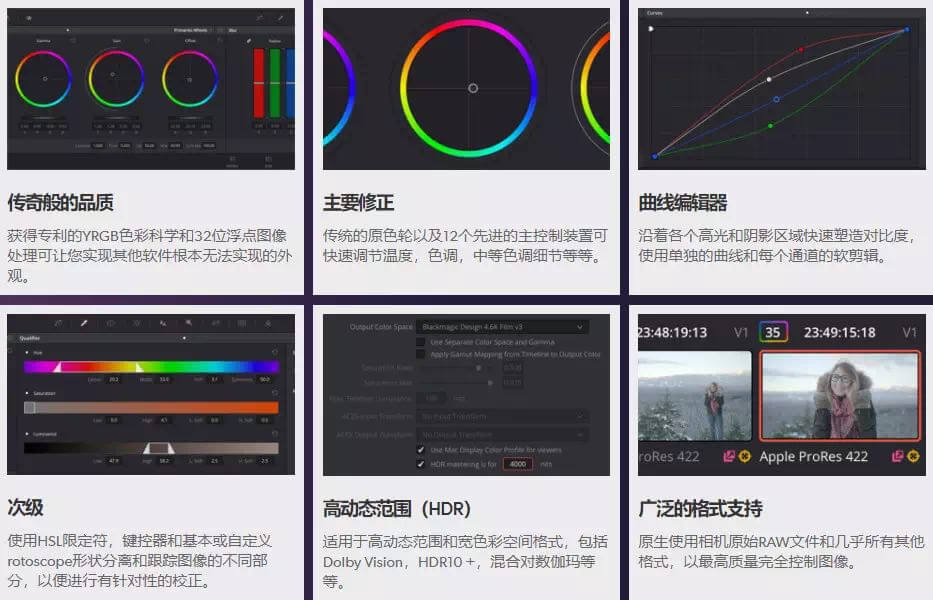933x600 pixels.
Task: Reset the Gain color wheel
Action: tap(147, 40)
